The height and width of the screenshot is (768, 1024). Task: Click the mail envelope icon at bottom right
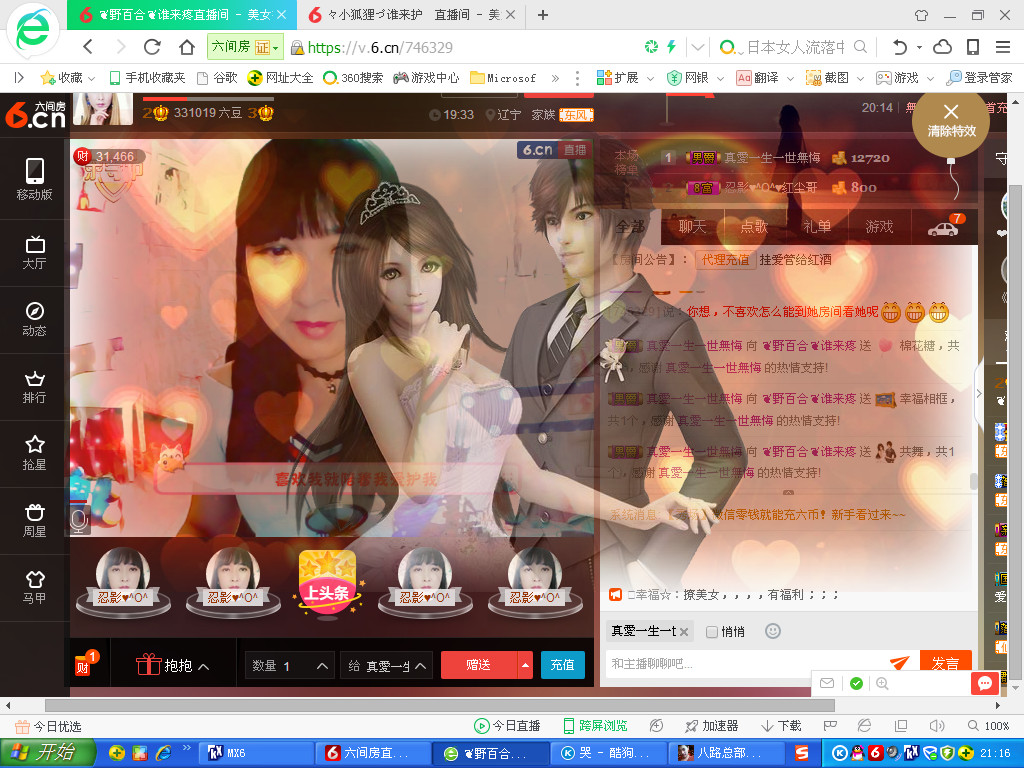point(827,683)
